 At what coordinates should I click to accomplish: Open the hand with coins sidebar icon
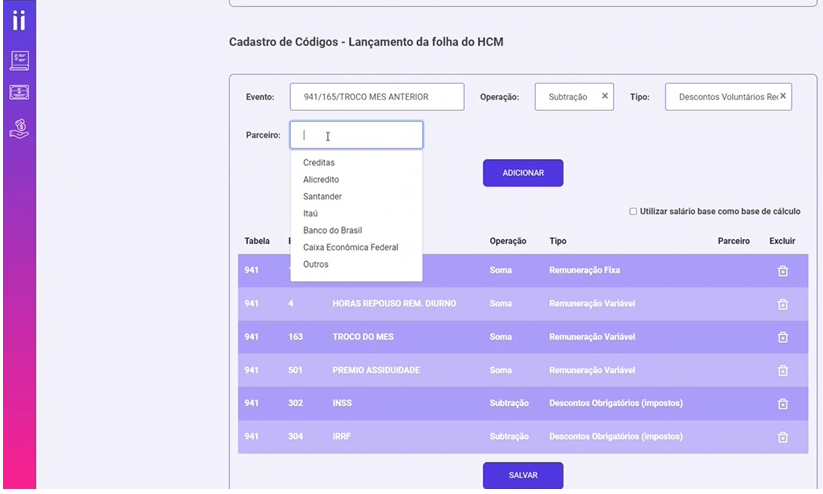[19, 127]
